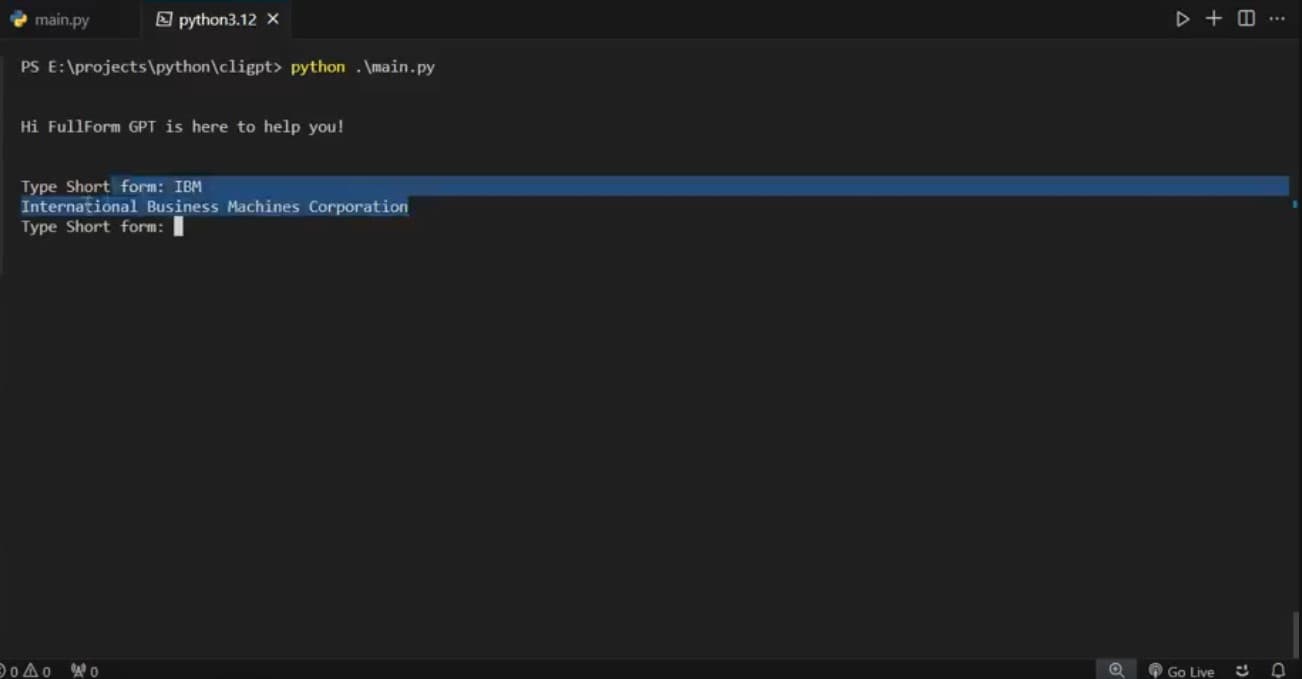Close the python3.12 terminal tab
This screenshot has width=1302, height=679.
point(273,19)
